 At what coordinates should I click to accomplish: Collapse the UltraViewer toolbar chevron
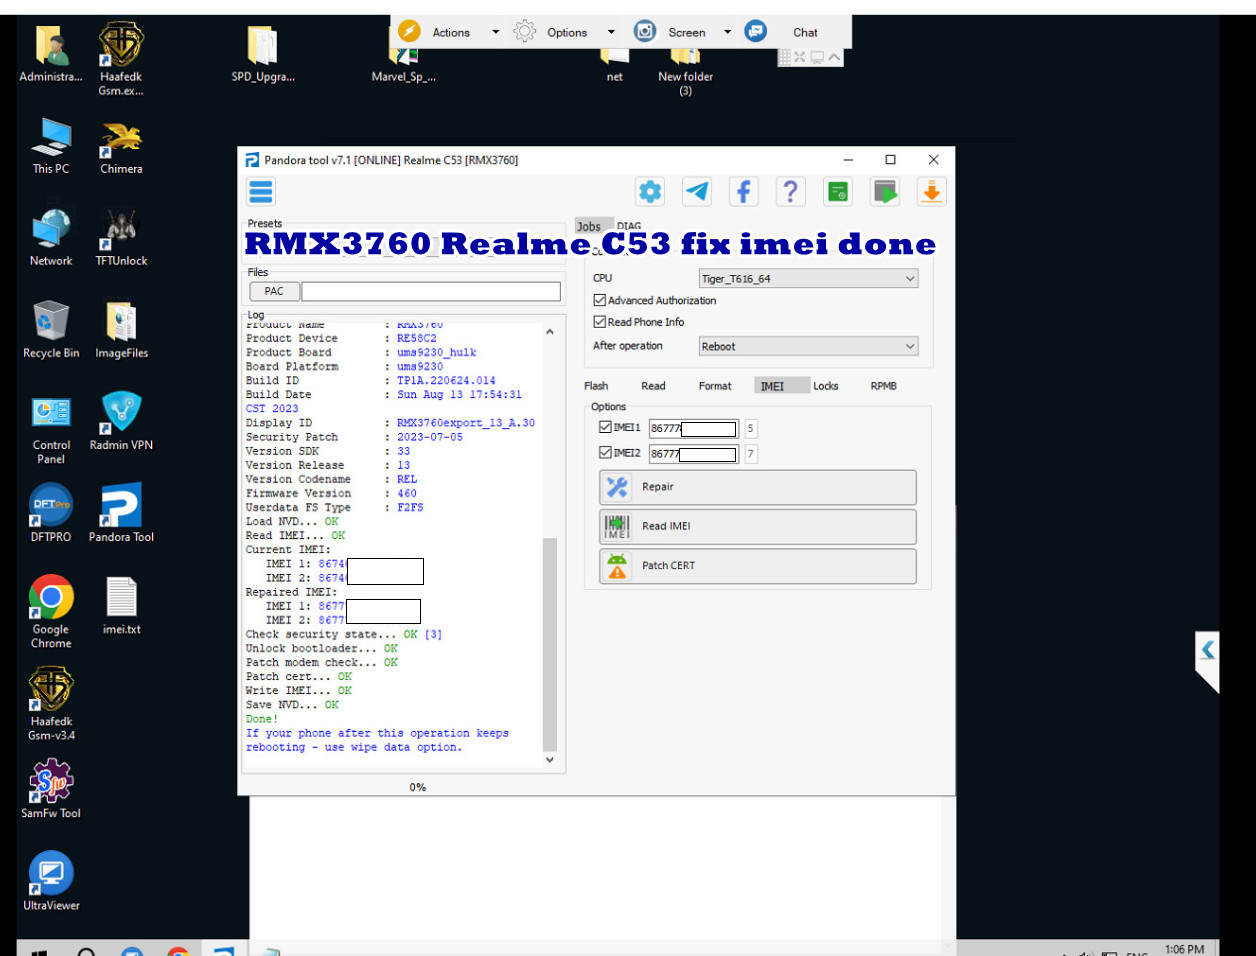[x=835, y=57]
